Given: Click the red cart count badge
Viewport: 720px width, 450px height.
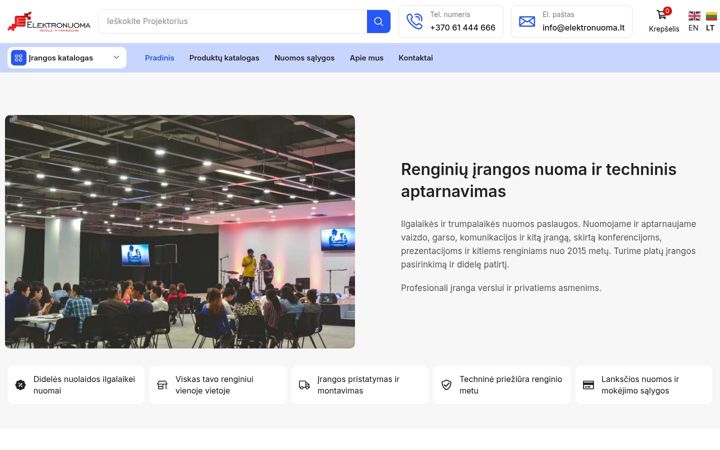Looking at the screenshot, I should click(667, 11).
